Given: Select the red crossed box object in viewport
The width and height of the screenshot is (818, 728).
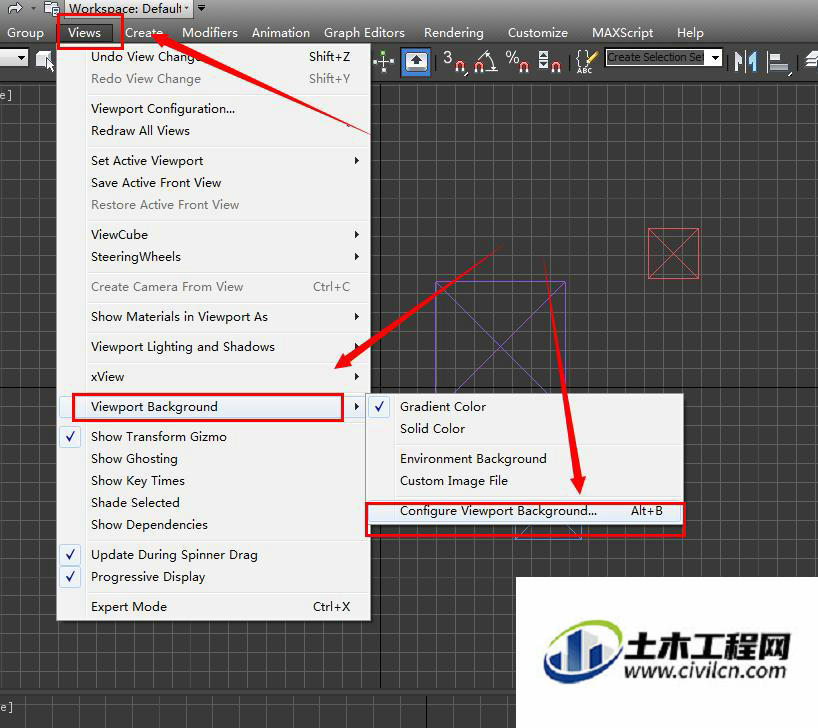Looking at the screenshot, I should pos(673,254).
